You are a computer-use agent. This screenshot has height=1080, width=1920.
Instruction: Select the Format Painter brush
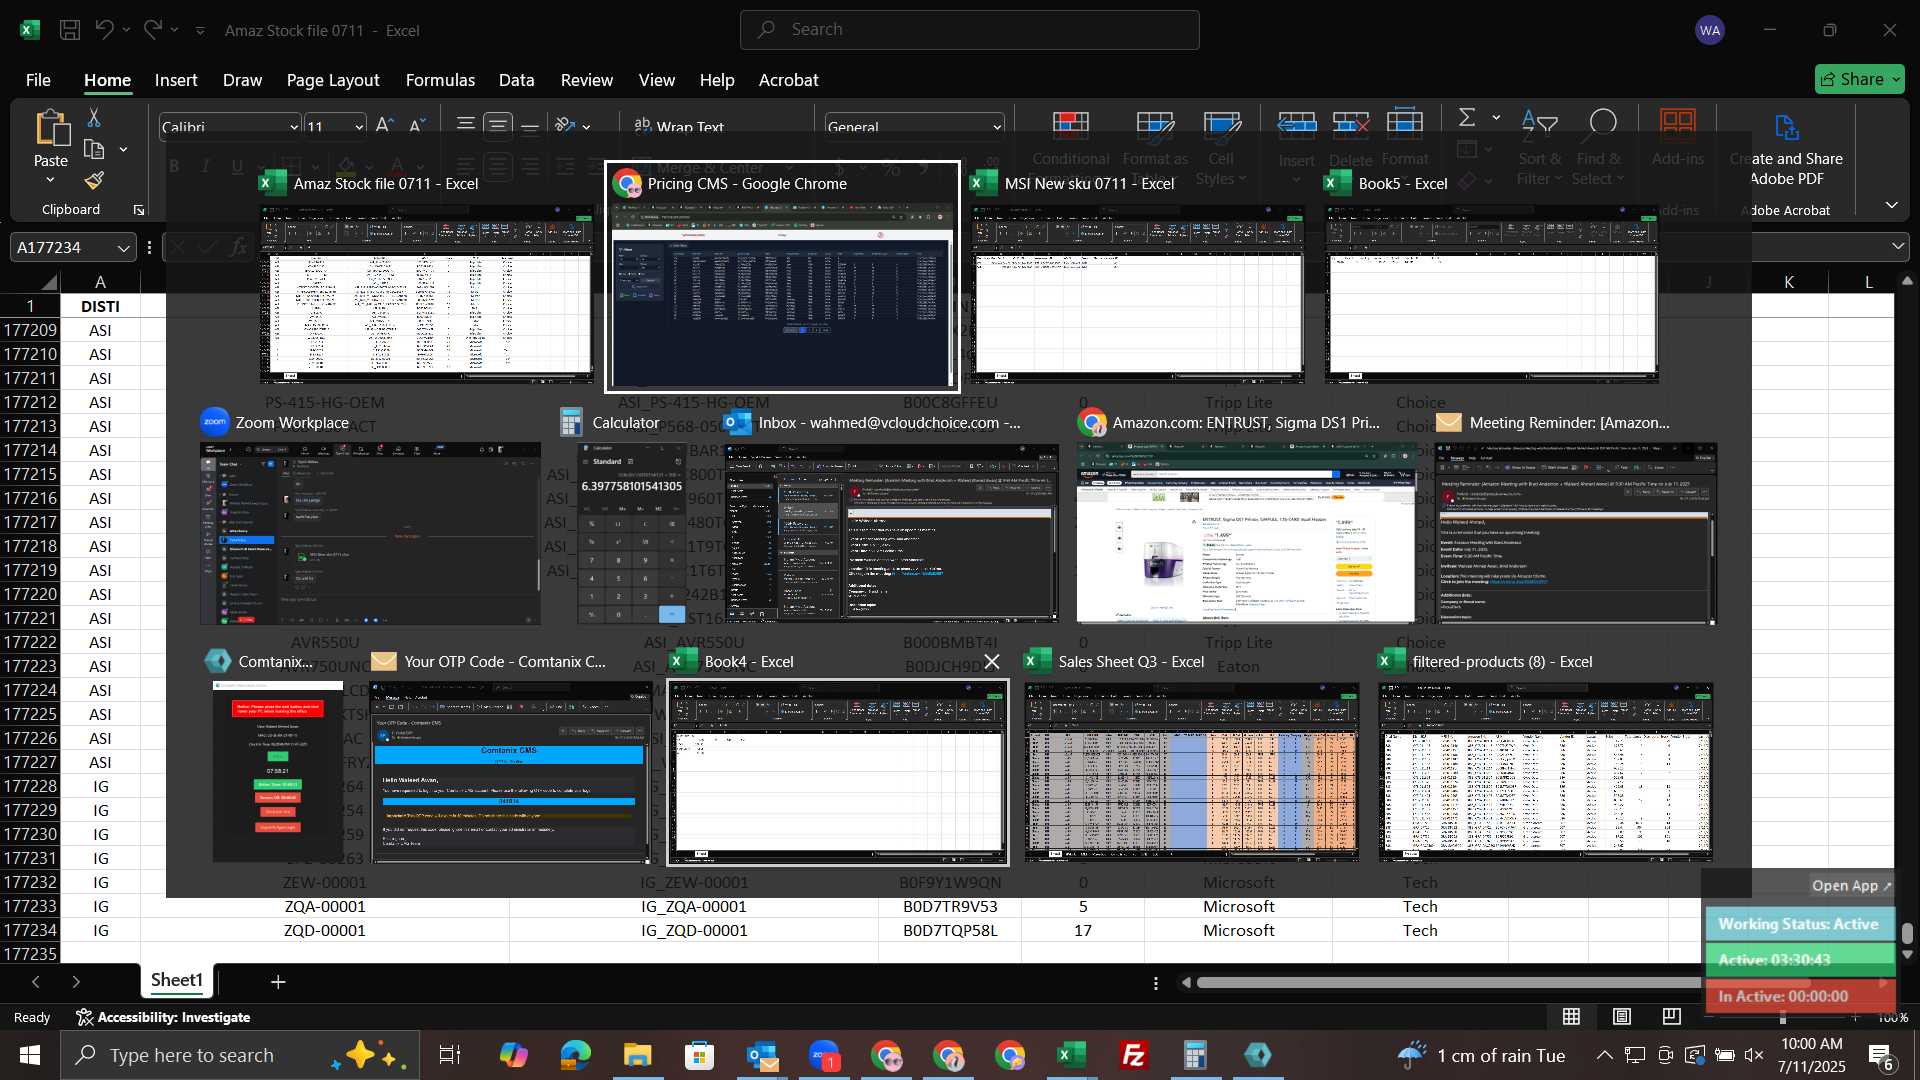[x=94, y=180]
